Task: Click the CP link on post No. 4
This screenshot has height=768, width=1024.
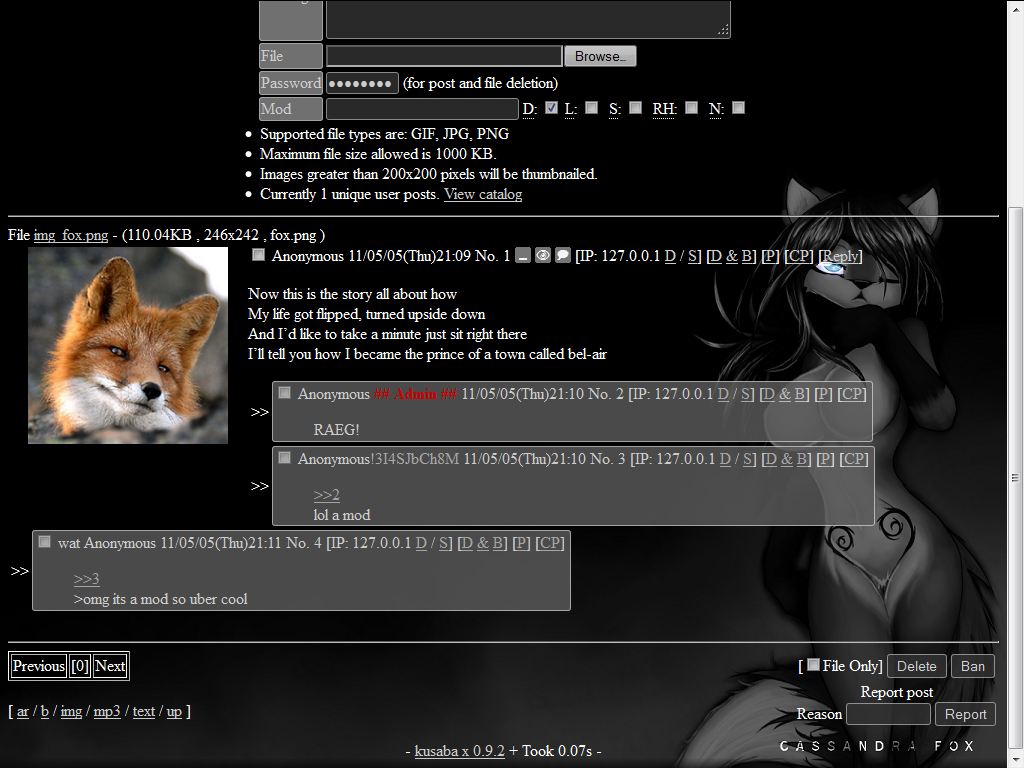Action: 549,543
